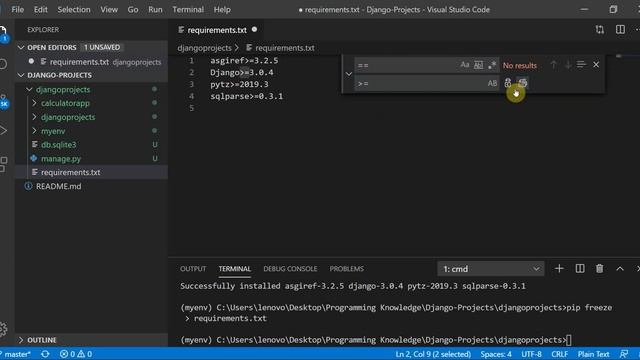
Task: Collapse the DJANGO-PROJECTS section
Action: [x=21, y=76]
